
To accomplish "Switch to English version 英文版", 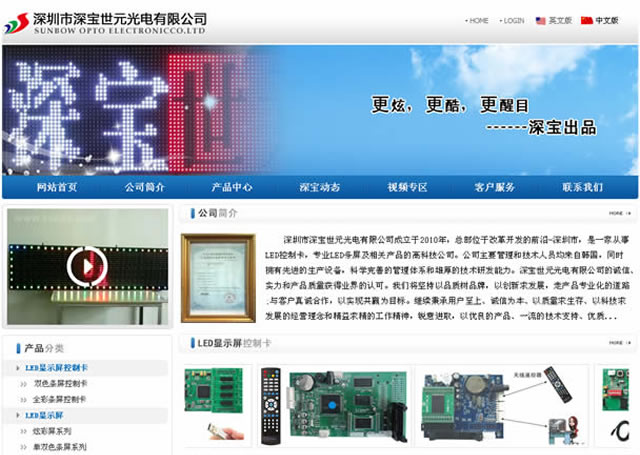I will [x=560, y=20].
